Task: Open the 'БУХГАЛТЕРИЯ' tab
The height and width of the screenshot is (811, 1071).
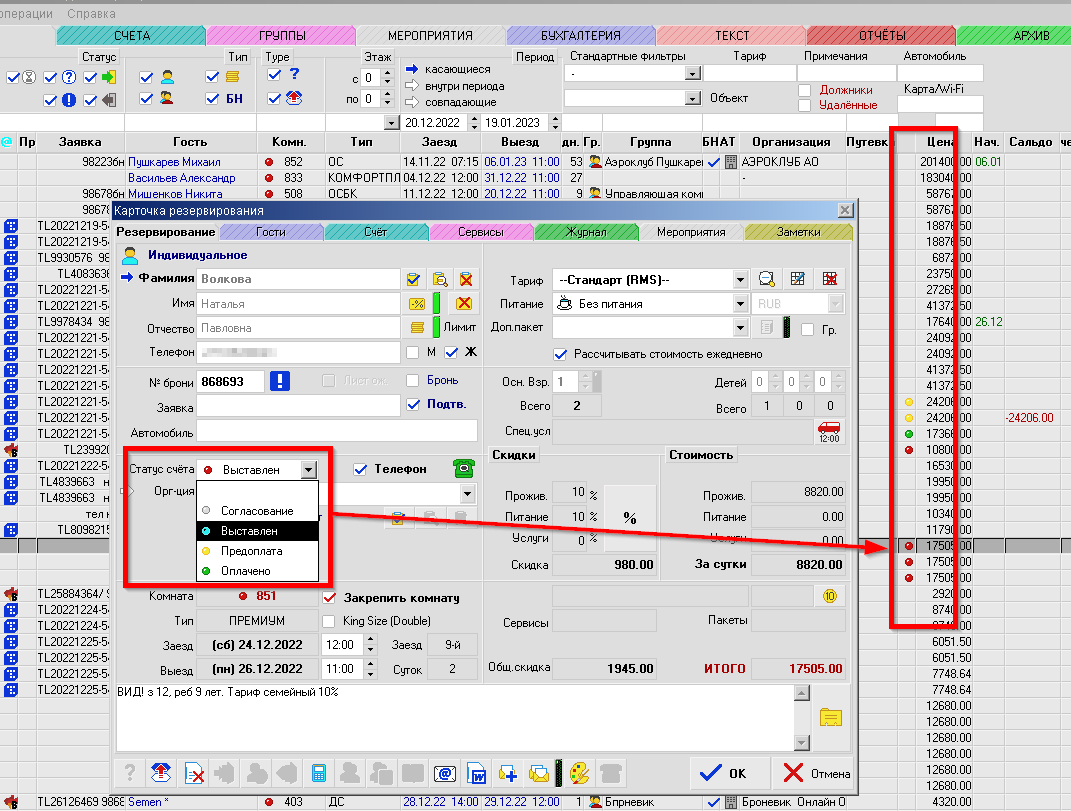Action: (581, 35)
